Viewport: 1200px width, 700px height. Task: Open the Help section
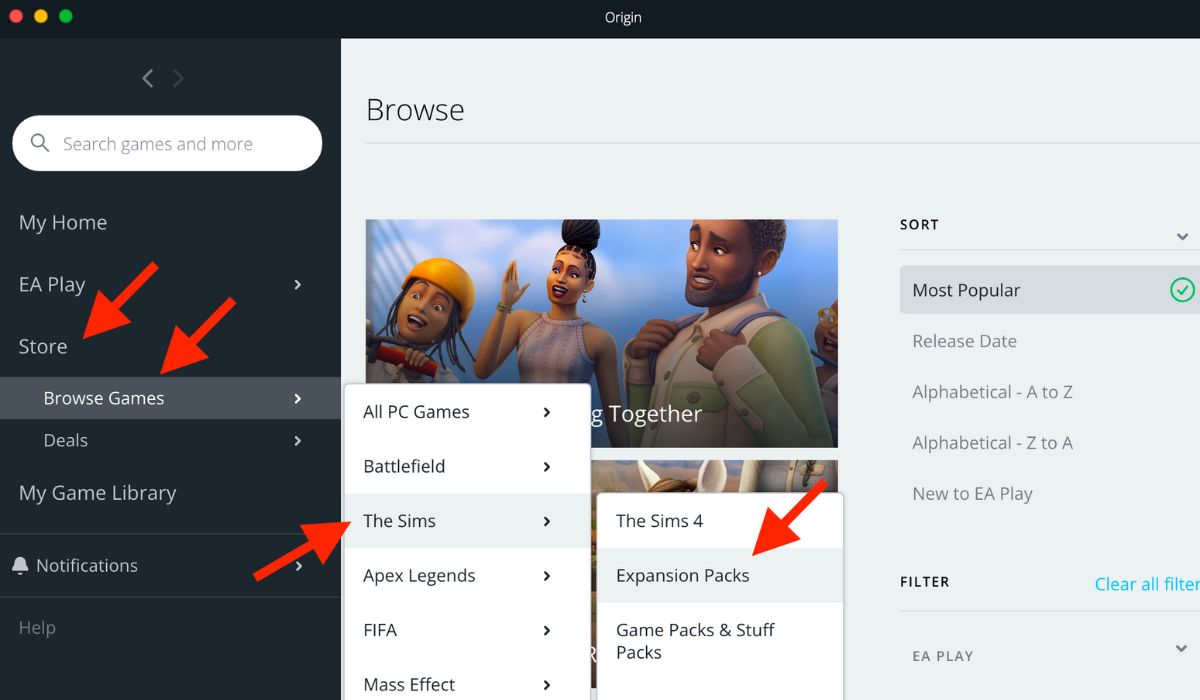coord(36,627)
